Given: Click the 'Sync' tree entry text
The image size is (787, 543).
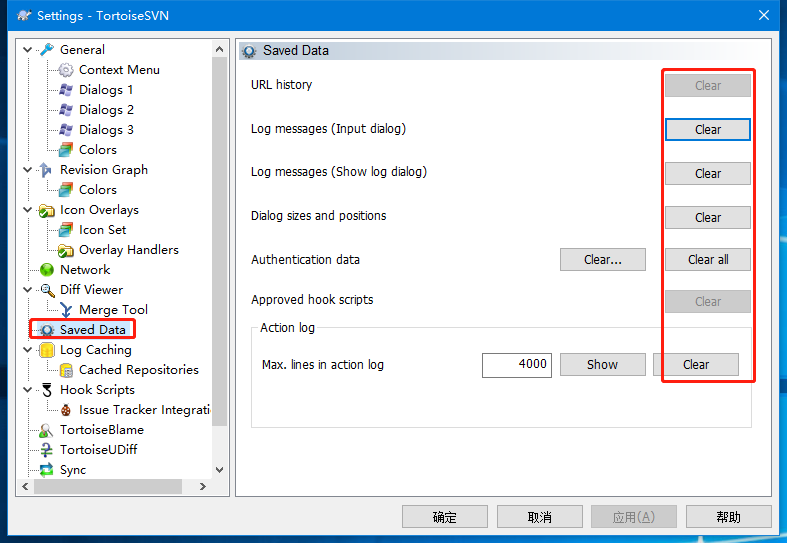Looking at the screenshot, I should (73, 470).
